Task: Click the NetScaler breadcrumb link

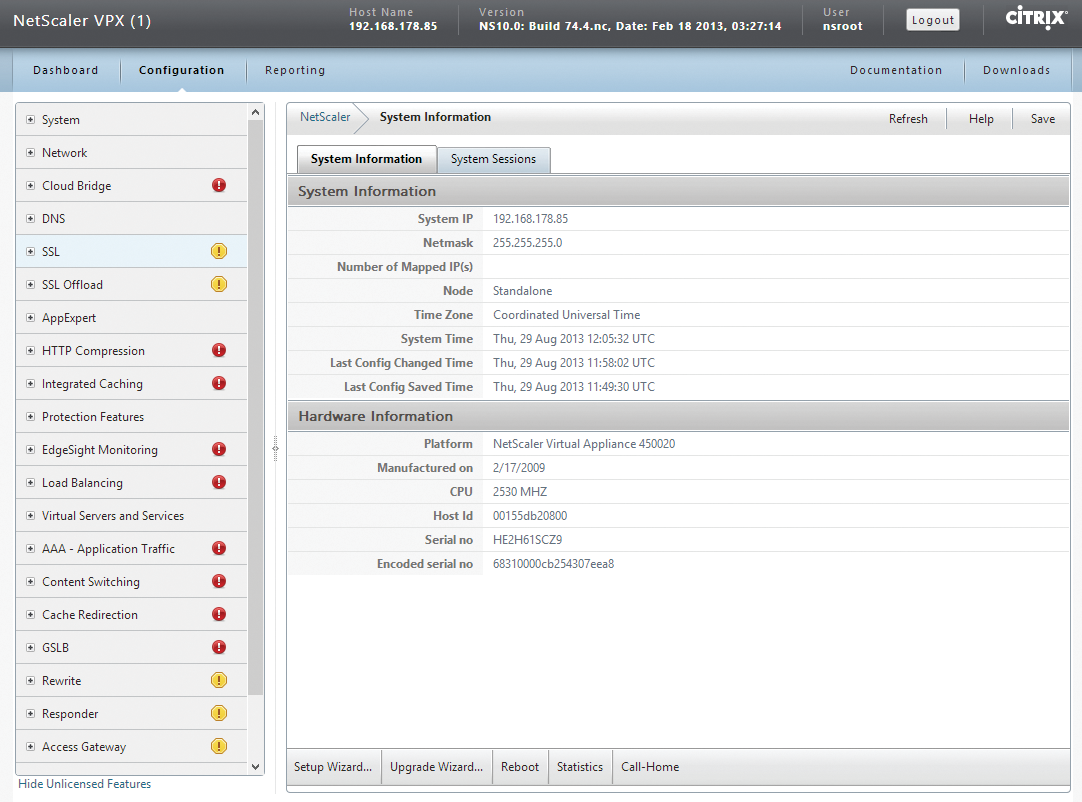Action: (x=325, y=117)
